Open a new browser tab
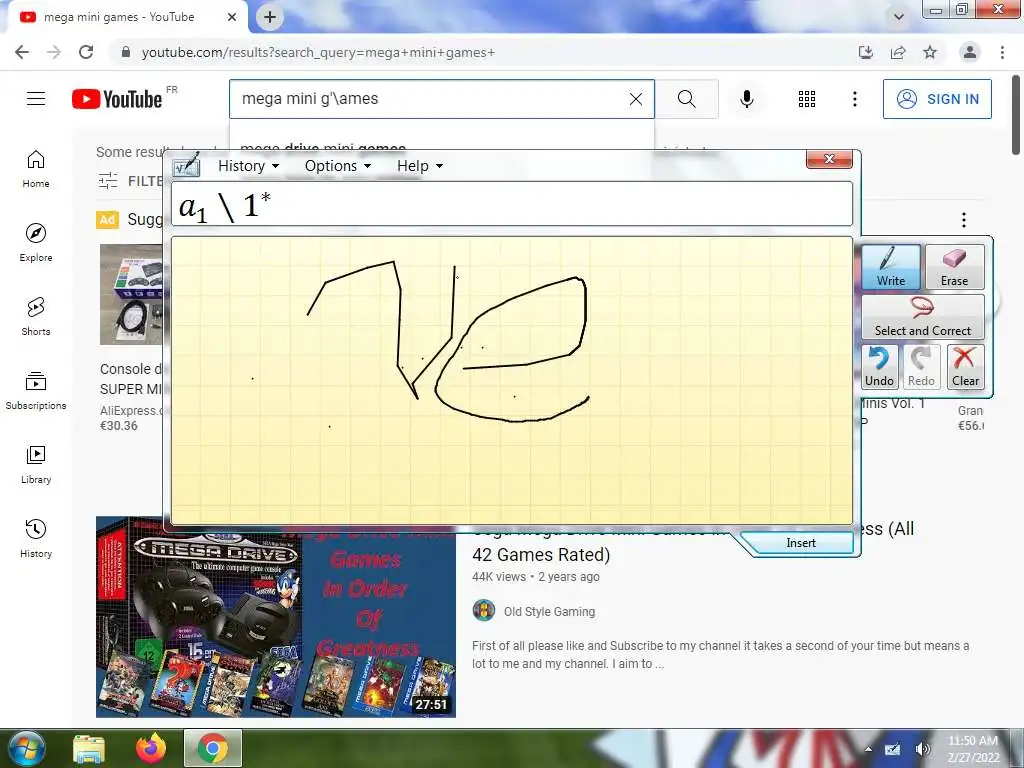 point(270,17)
